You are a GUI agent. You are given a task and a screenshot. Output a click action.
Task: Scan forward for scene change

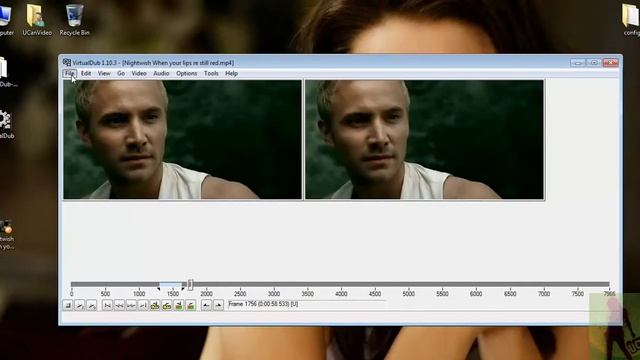tap(191, 305)
